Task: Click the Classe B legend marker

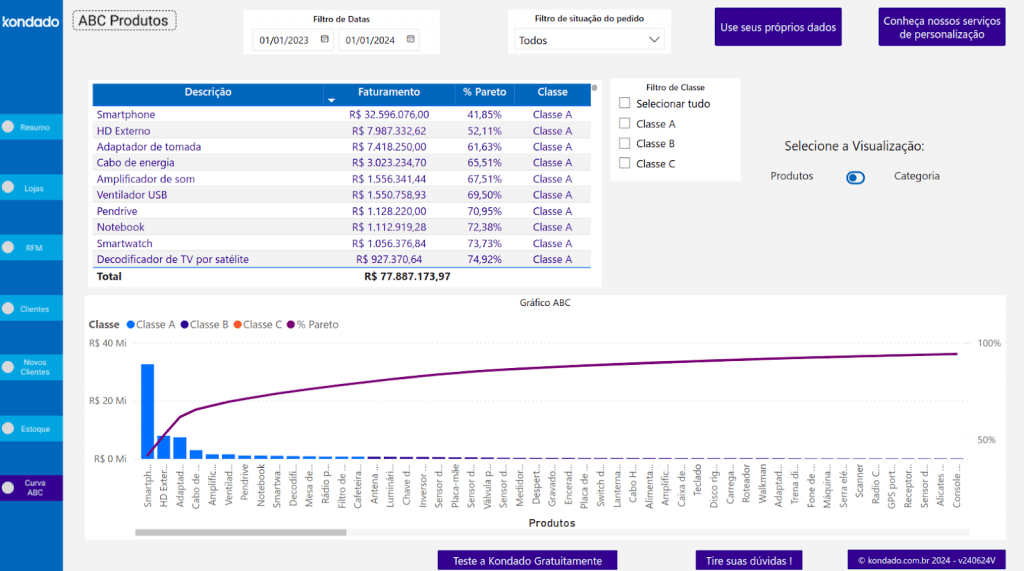Action: pyautogui.click(x=184, y=325)
